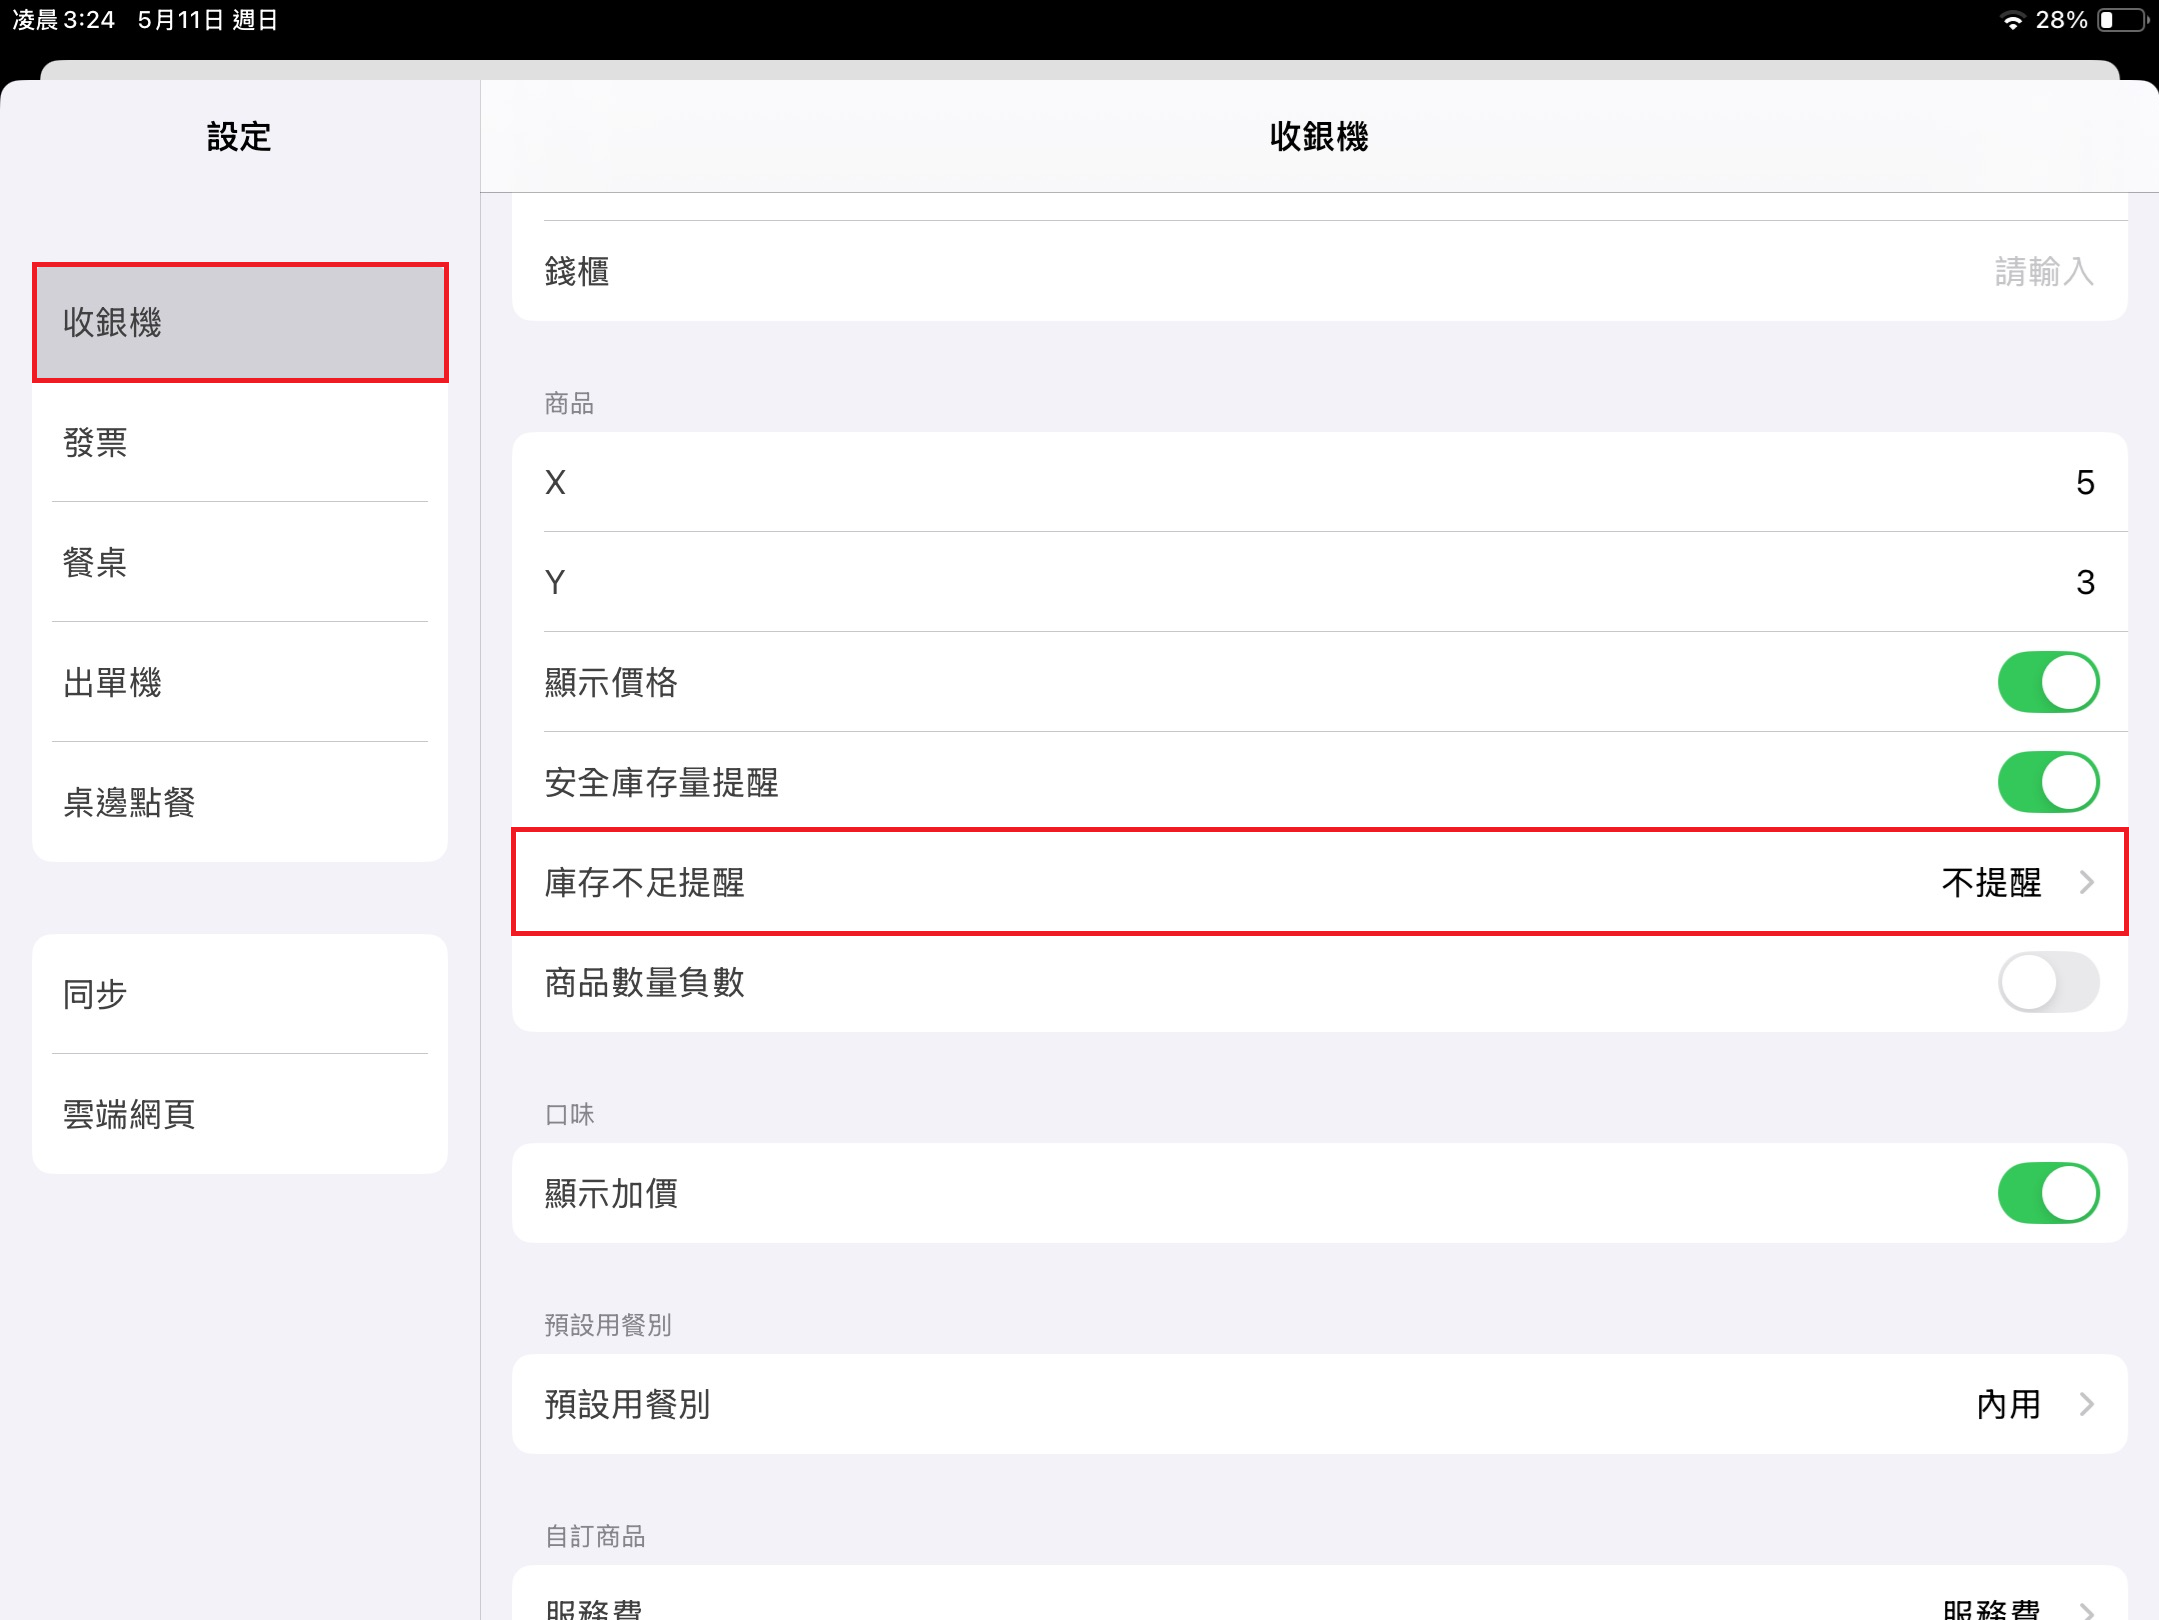Edit the X column value 5

2083,482
